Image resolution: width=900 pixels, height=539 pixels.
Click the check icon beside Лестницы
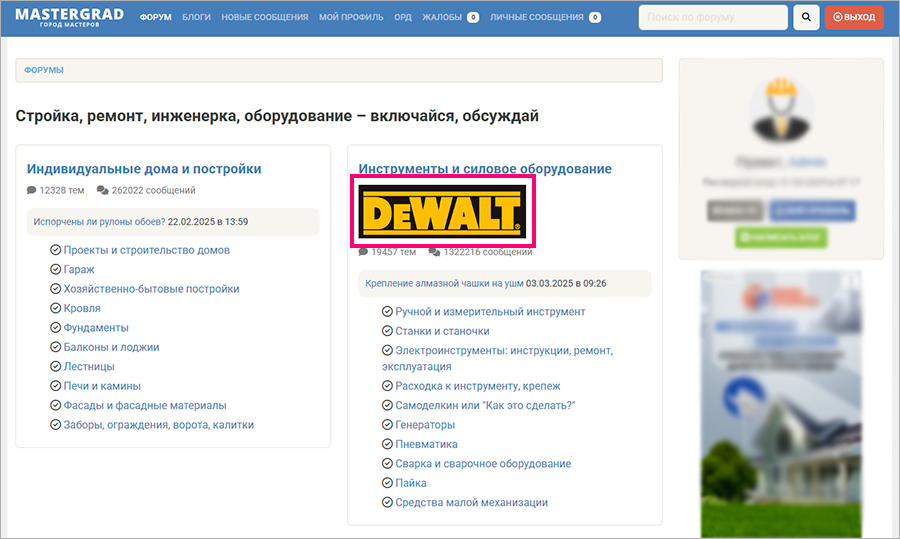tap(56, 366)
